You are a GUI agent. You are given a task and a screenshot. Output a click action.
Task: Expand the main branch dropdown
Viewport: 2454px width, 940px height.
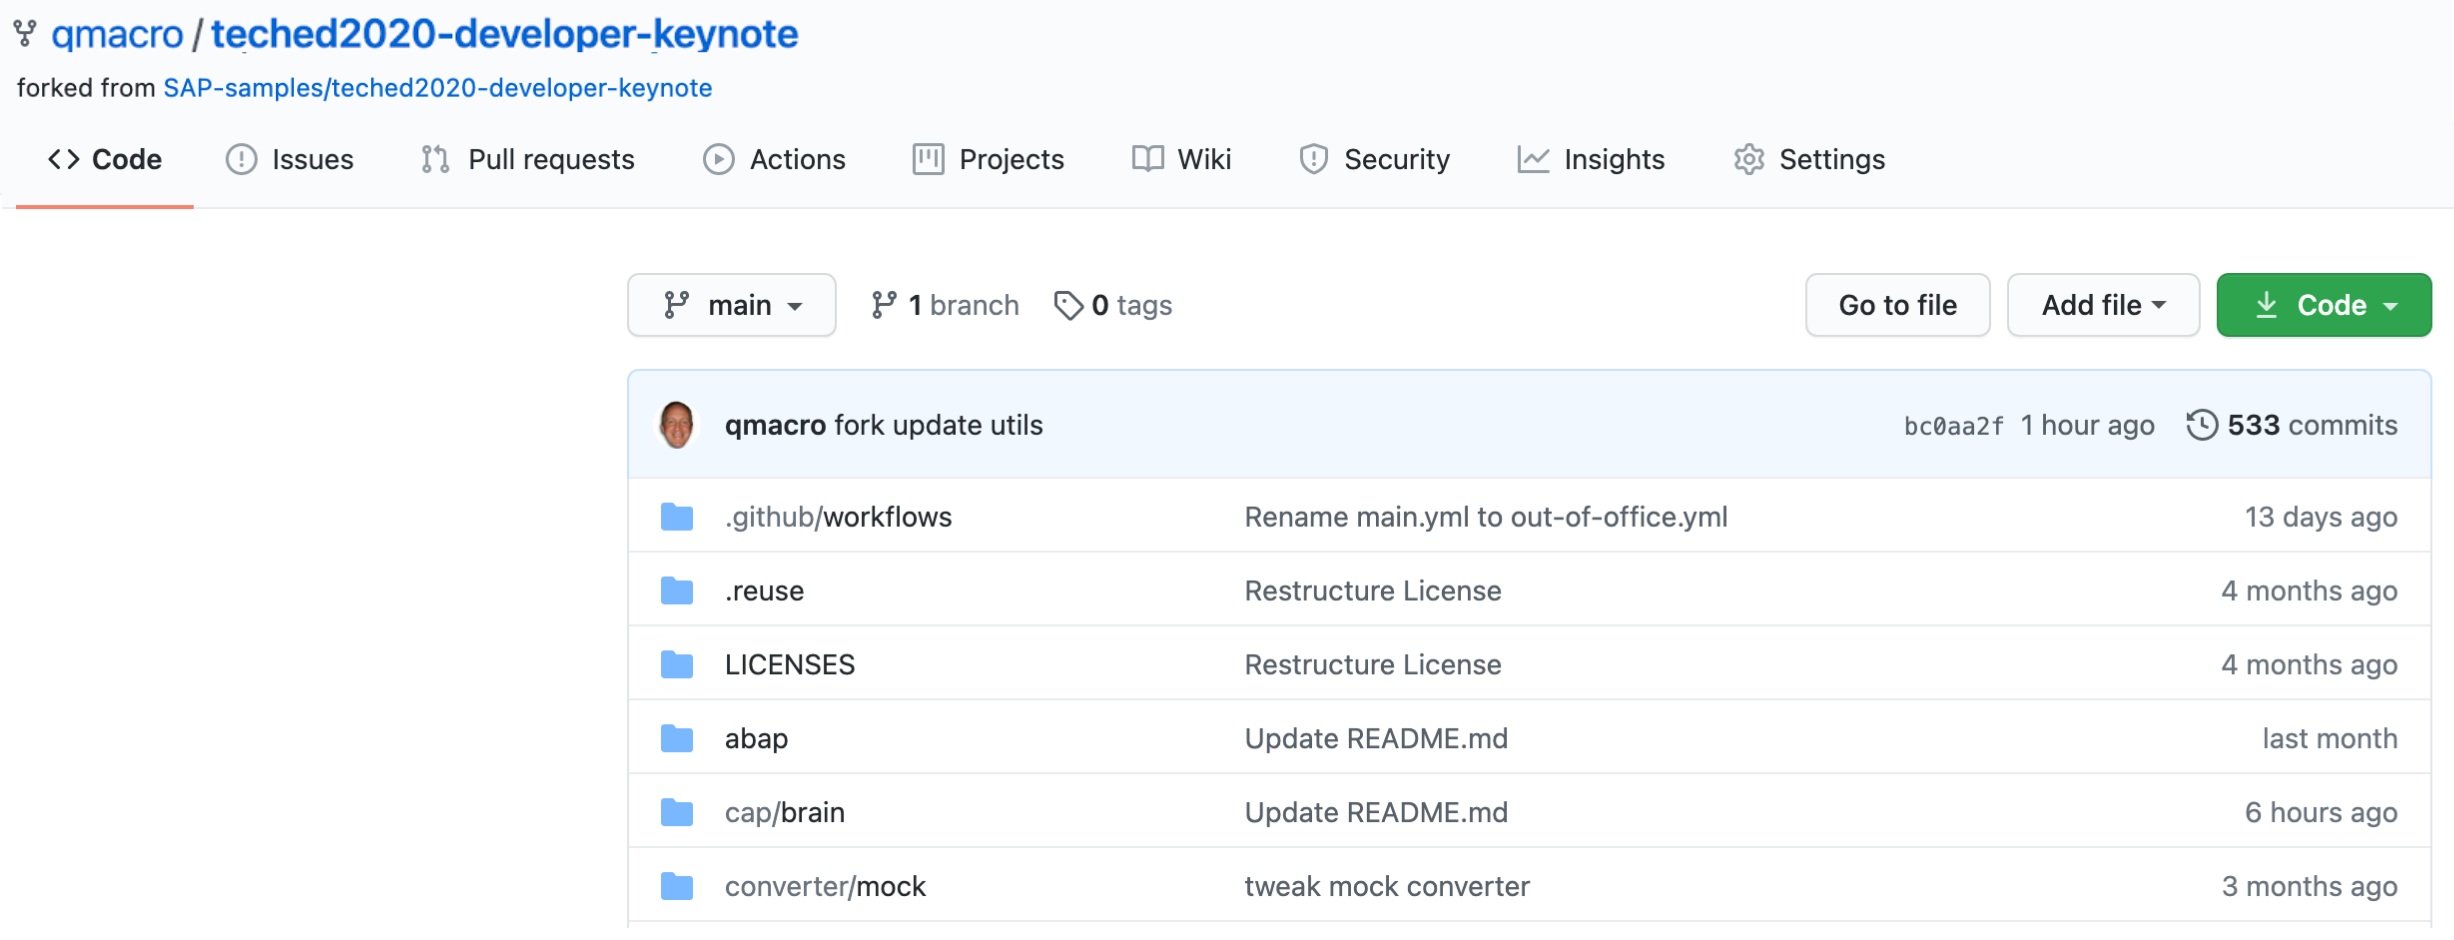(x=732, y=305)
